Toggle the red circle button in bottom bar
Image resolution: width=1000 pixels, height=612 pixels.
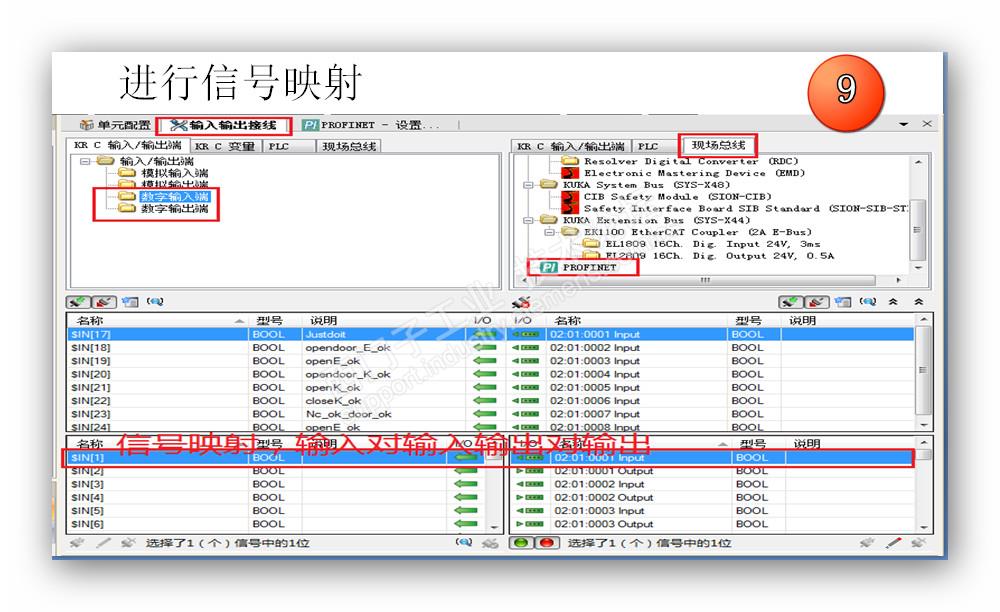click(x=547, y=543)
